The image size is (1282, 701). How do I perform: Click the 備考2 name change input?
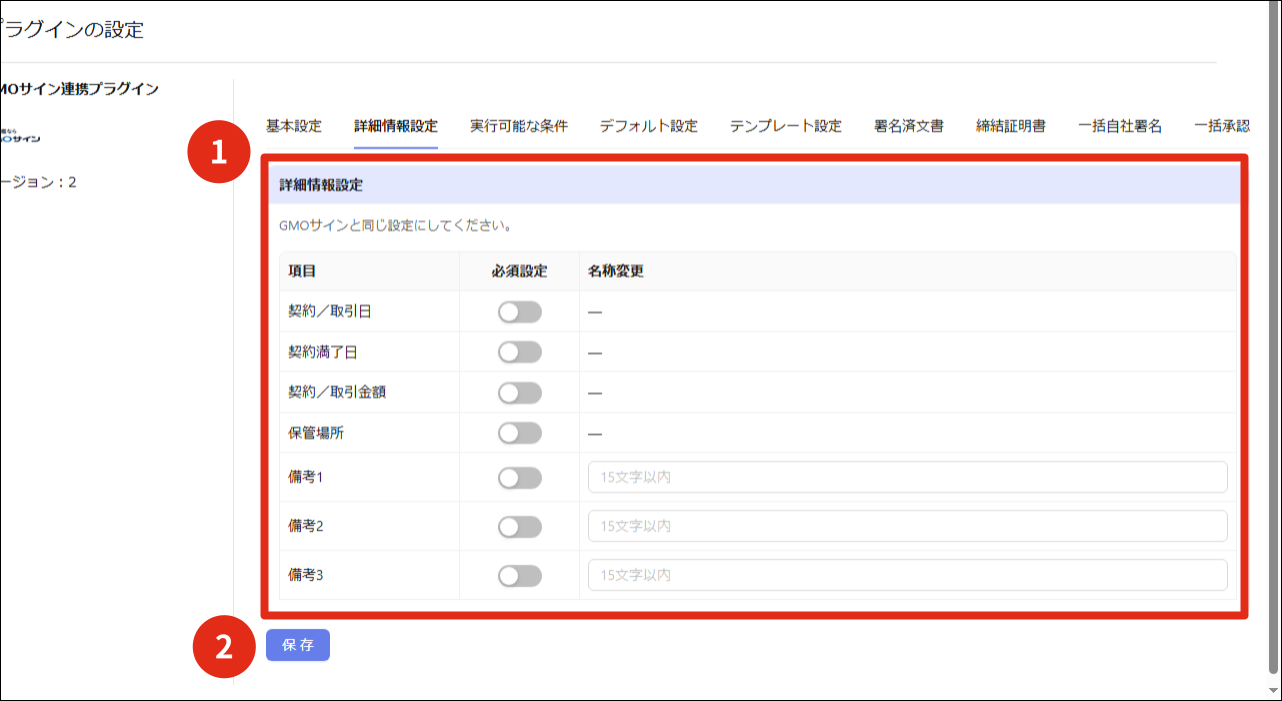[x=908, y=526]
